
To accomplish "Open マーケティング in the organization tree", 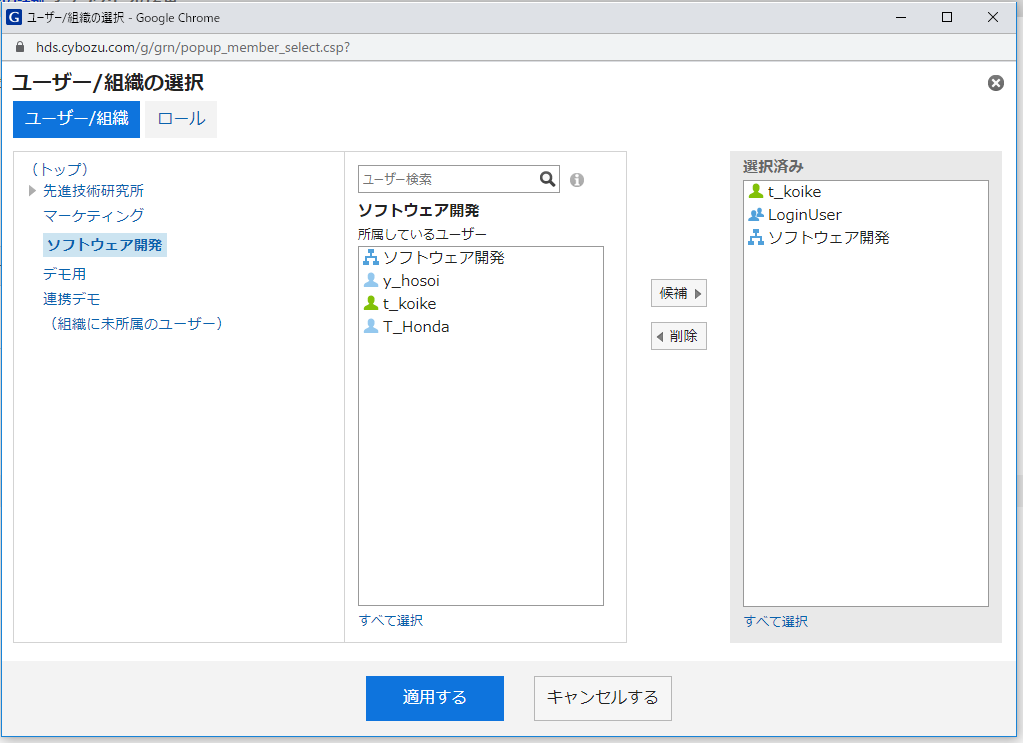I will point(93,215).
